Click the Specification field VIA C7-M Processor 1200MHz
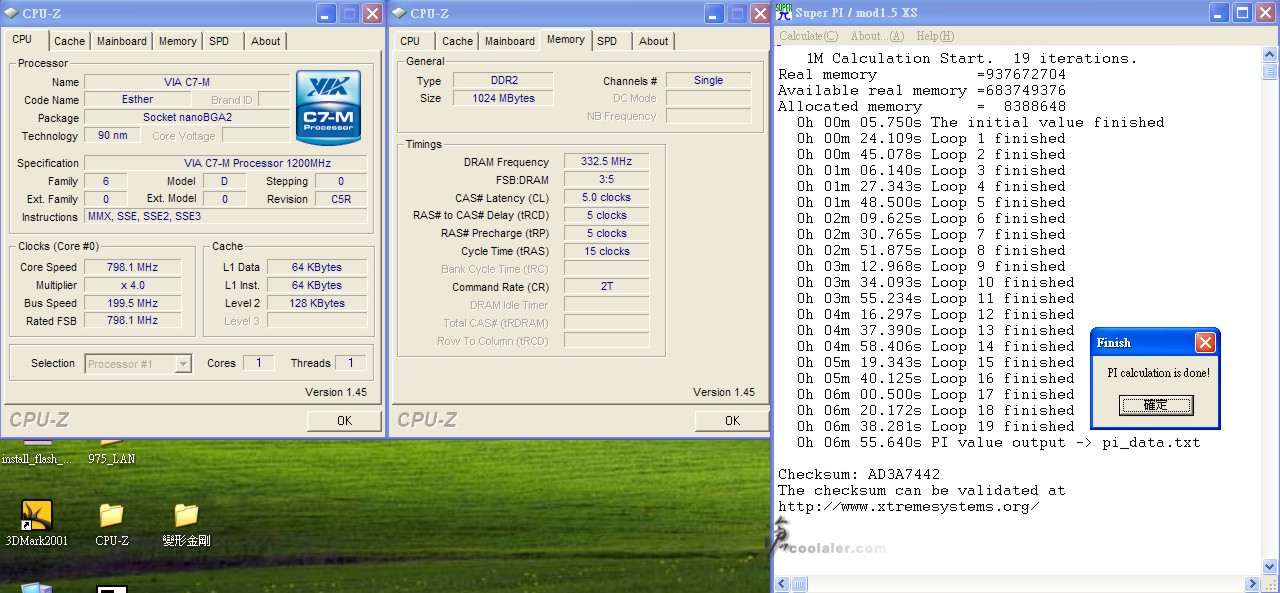 coord(226,162)
